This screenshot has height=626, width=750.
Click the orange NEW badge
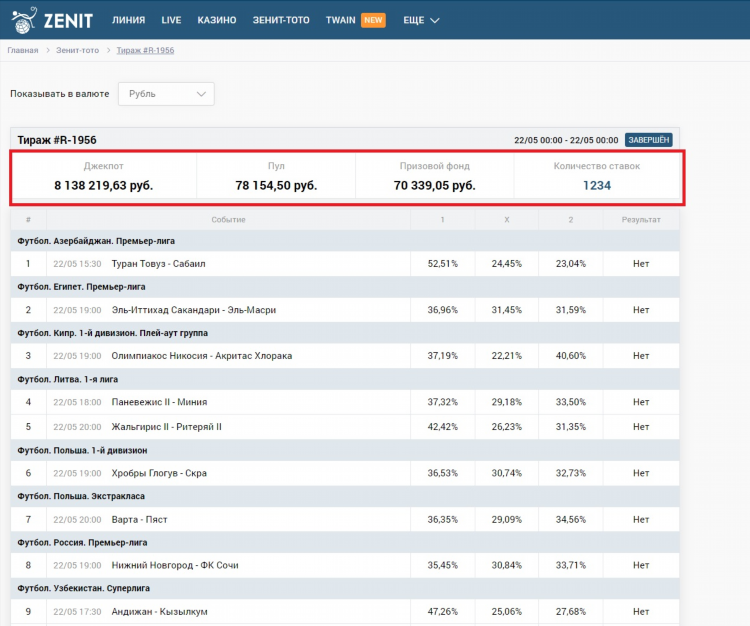(x=373, y=20)
